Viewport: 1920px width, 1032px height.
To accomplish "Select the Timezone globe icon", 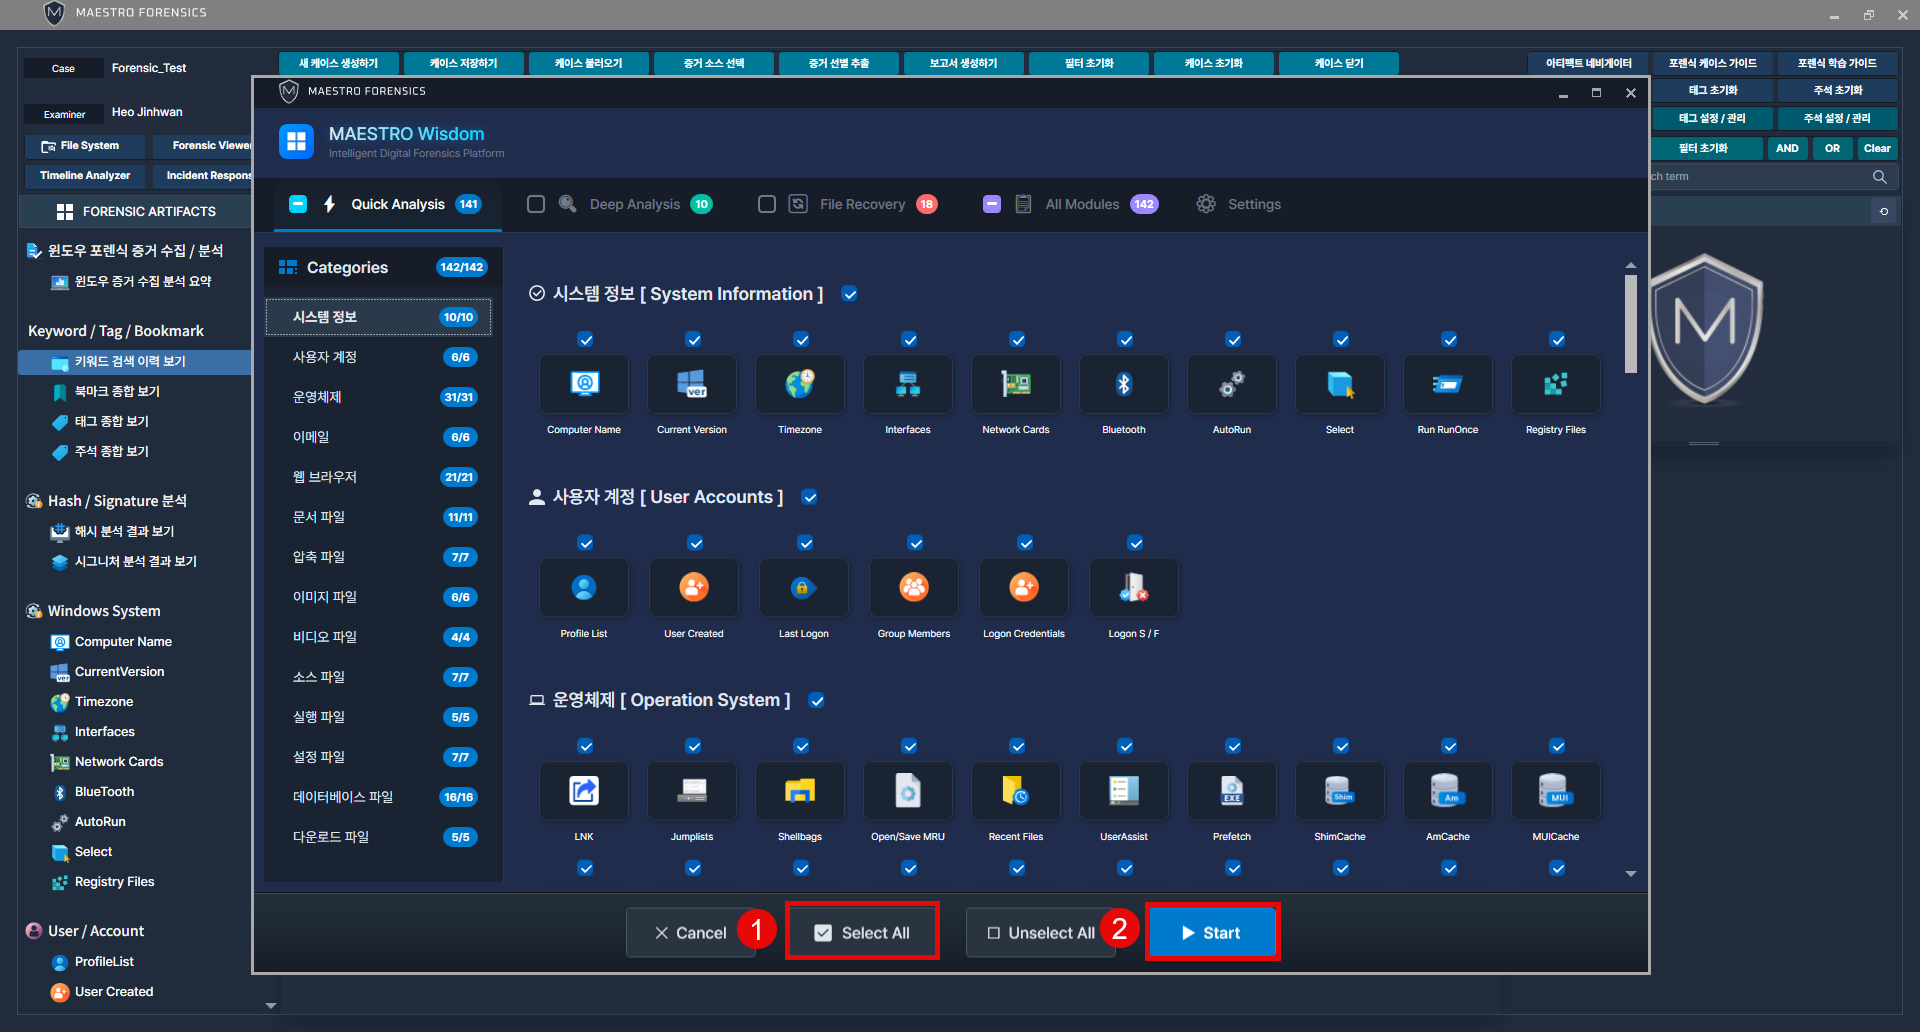I will 800,385.
